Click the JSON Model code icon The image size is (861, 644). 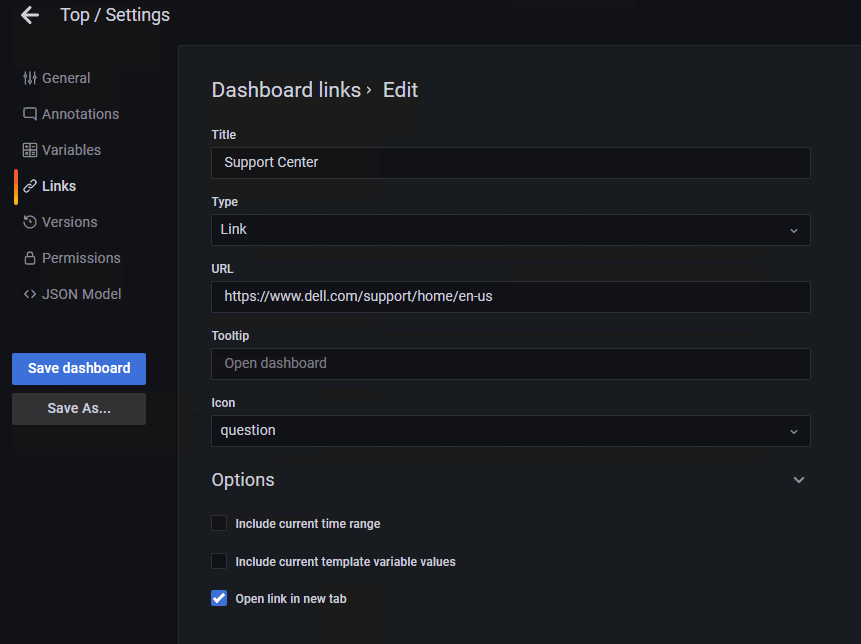click(x=30, y=294)
